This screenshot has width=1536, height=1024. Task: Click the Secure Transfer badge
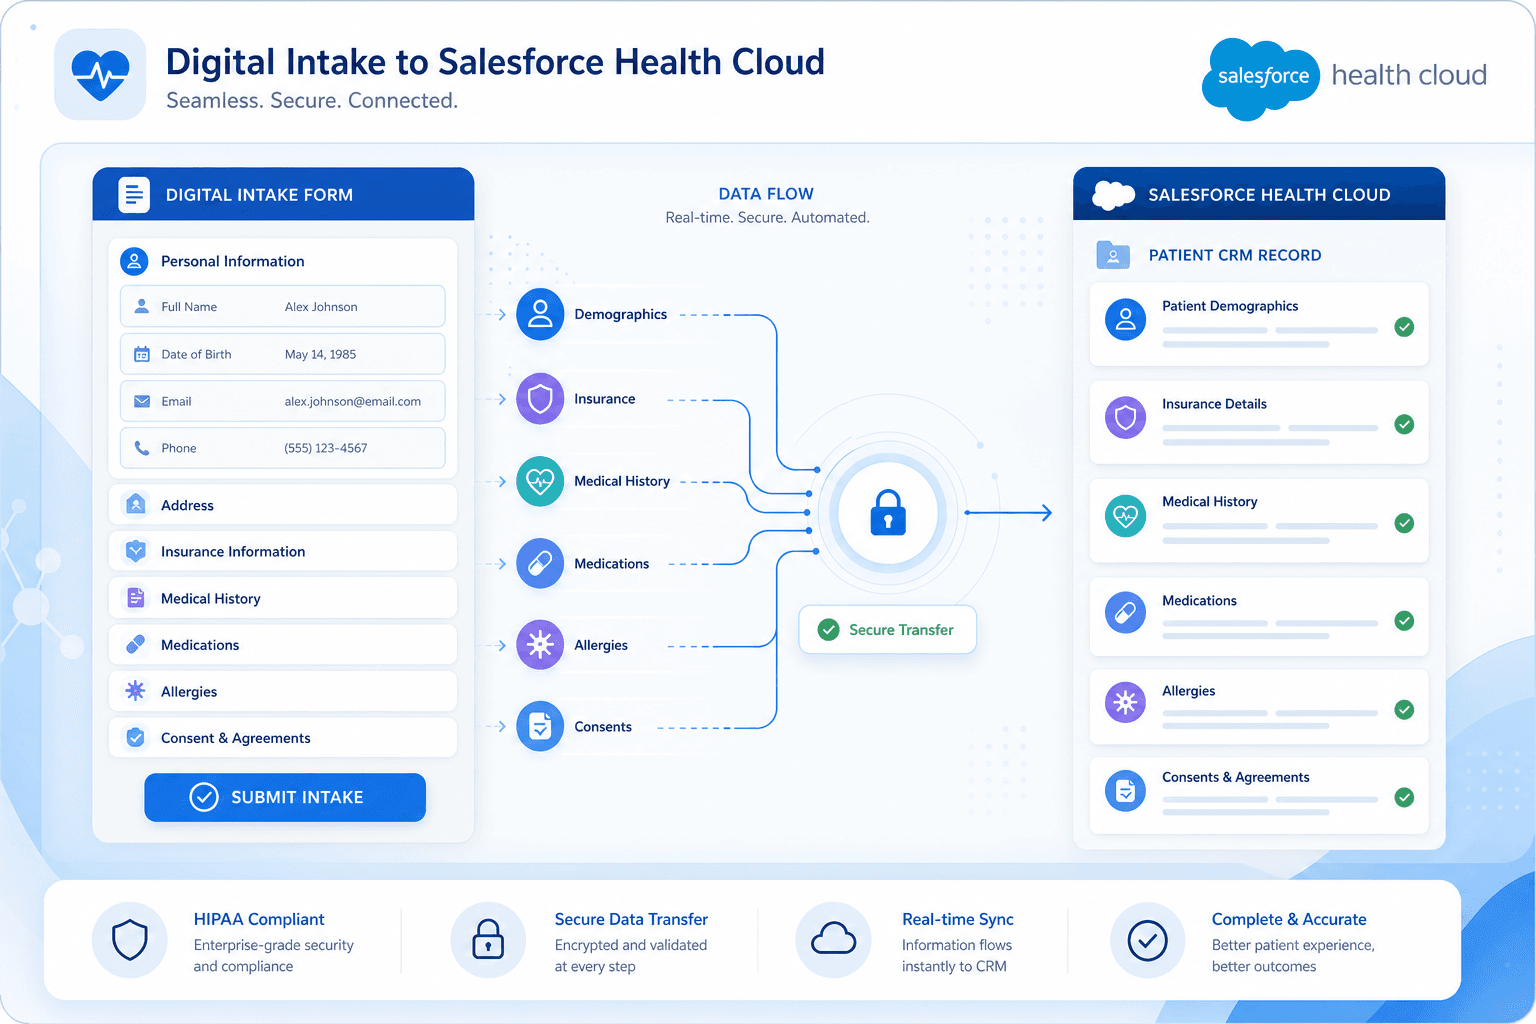887,630
